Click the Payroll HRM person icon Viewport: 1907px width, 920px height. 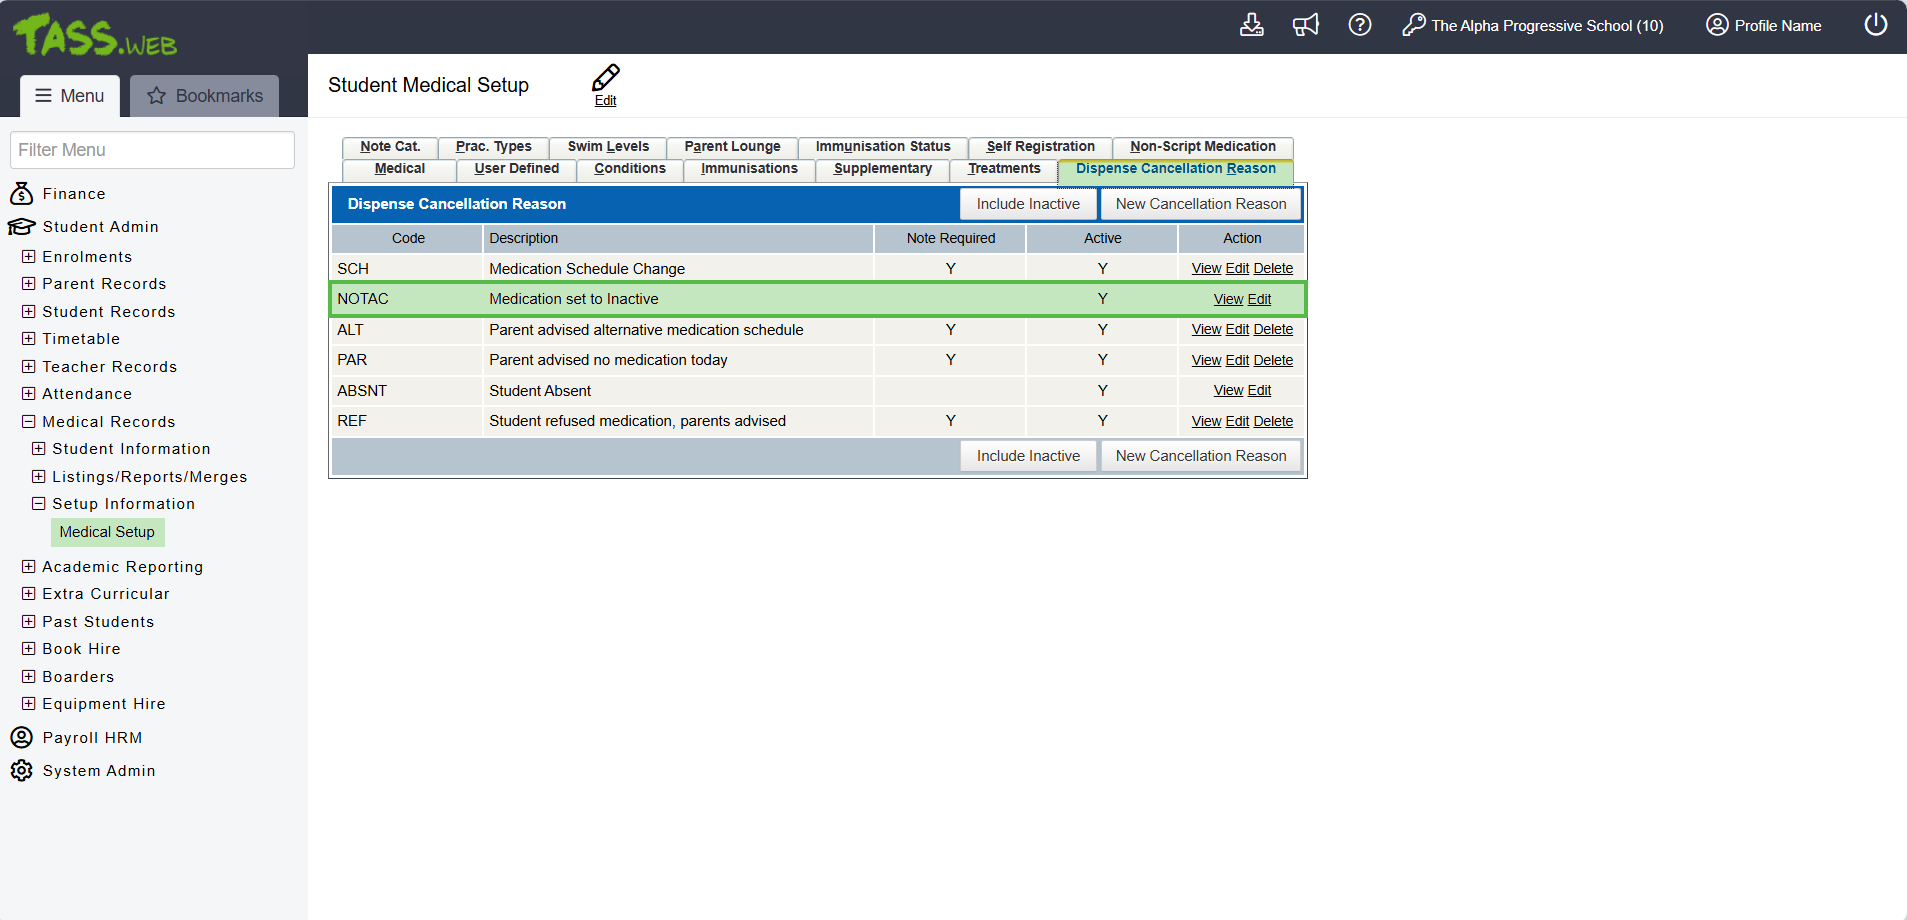[21, 738]
